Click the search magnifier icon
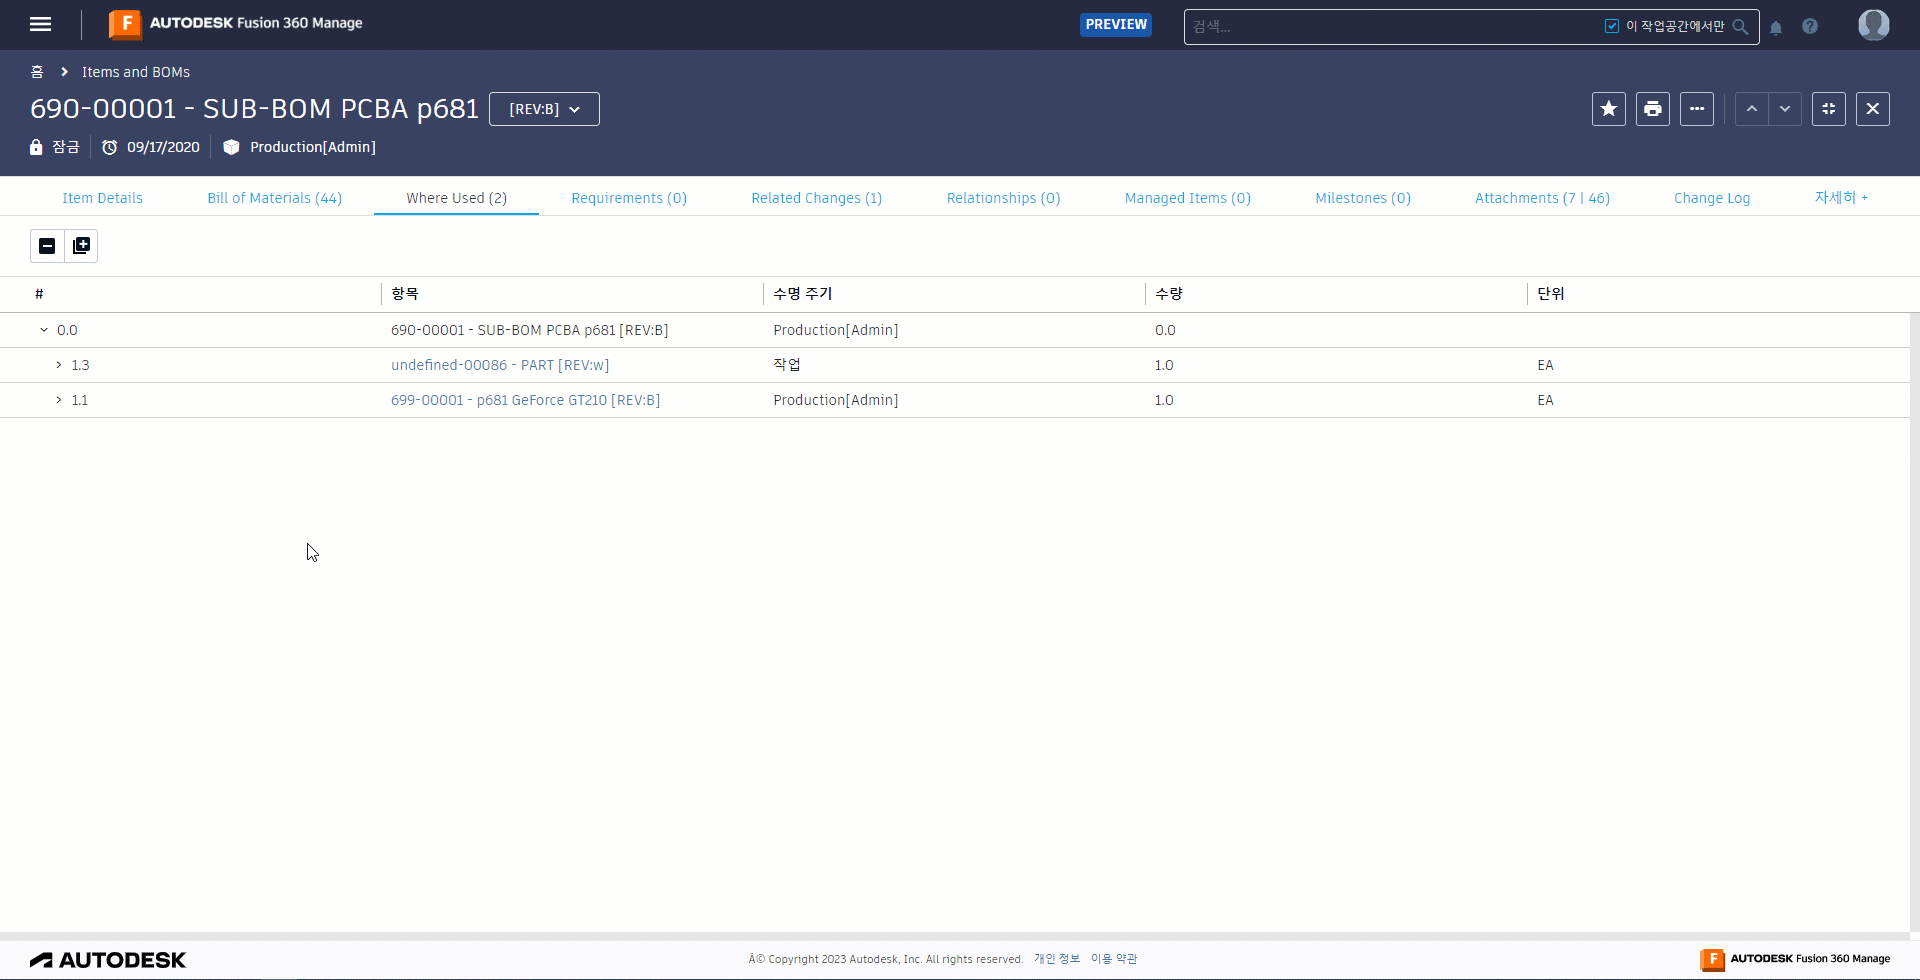This screenshot has width=1920, height=980. point(1741,27)
